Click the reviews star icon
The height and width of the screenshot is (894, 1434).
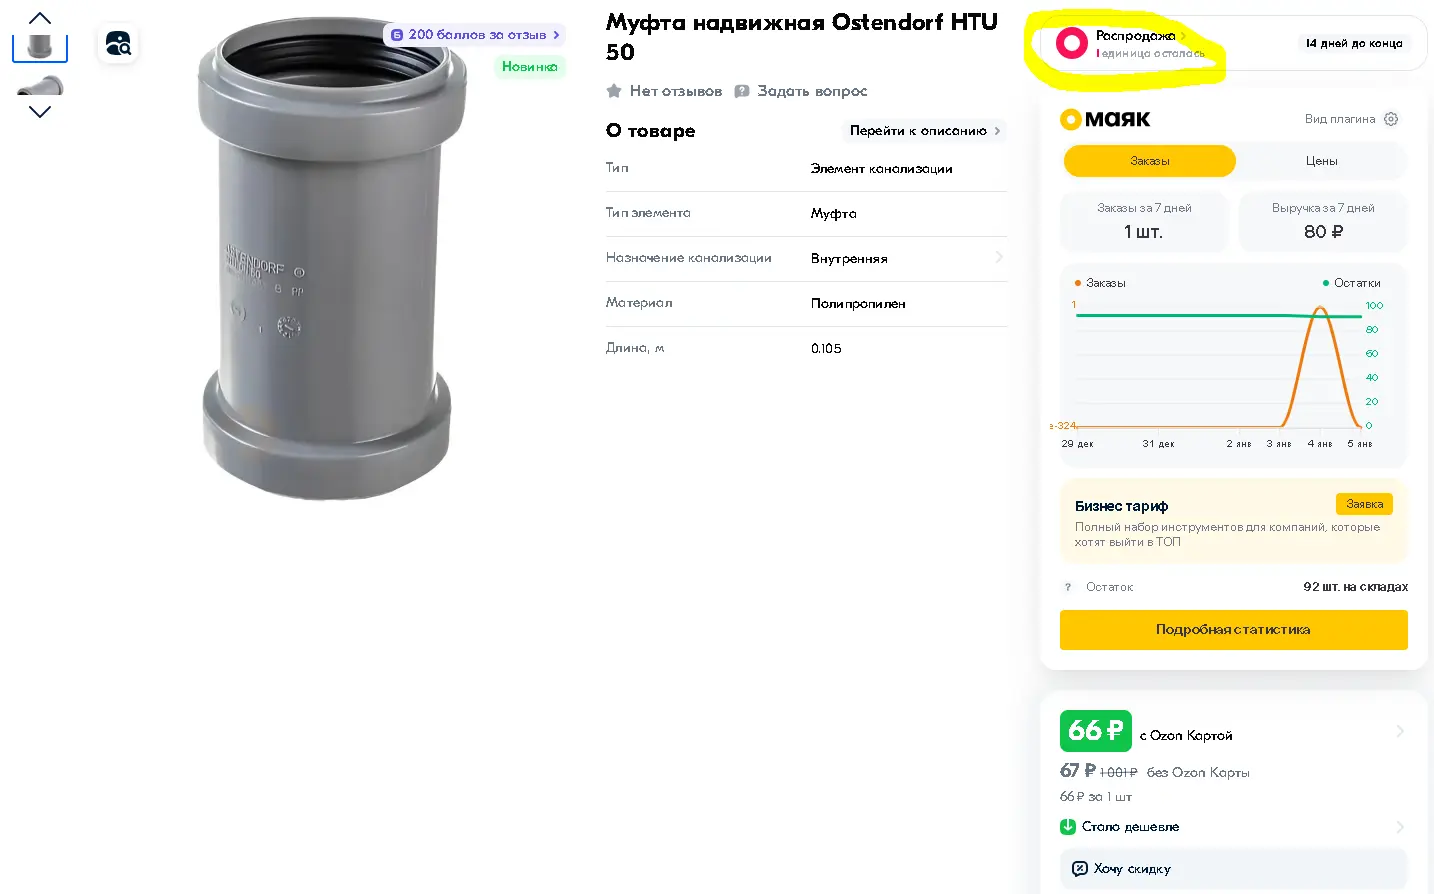614,91
